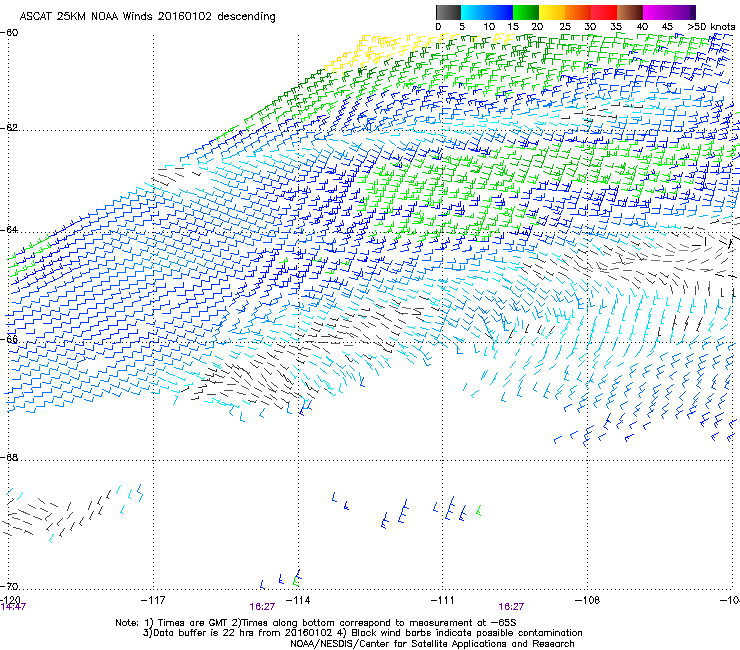Click the '-114' longitude axis label
This screenshot has height=650, width=740.
pyautogui.click(x=298, y=600)
